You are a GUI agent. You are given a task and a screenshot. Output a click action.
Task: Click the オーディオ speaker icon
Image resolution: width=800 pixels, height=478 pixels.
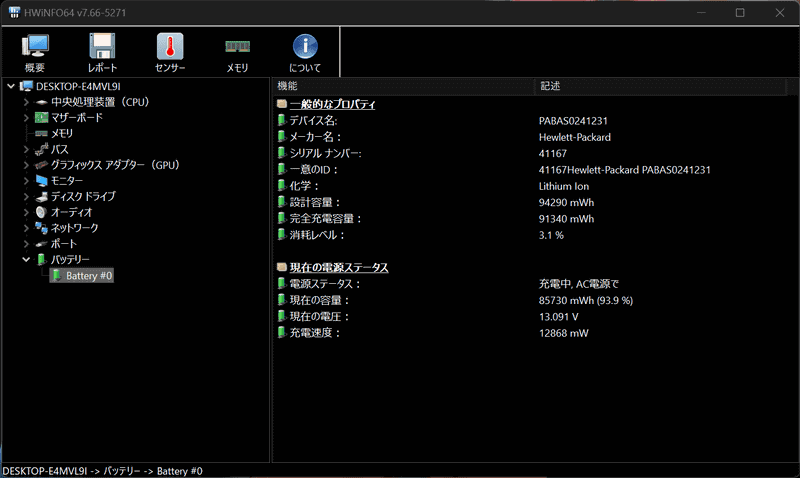41,212
